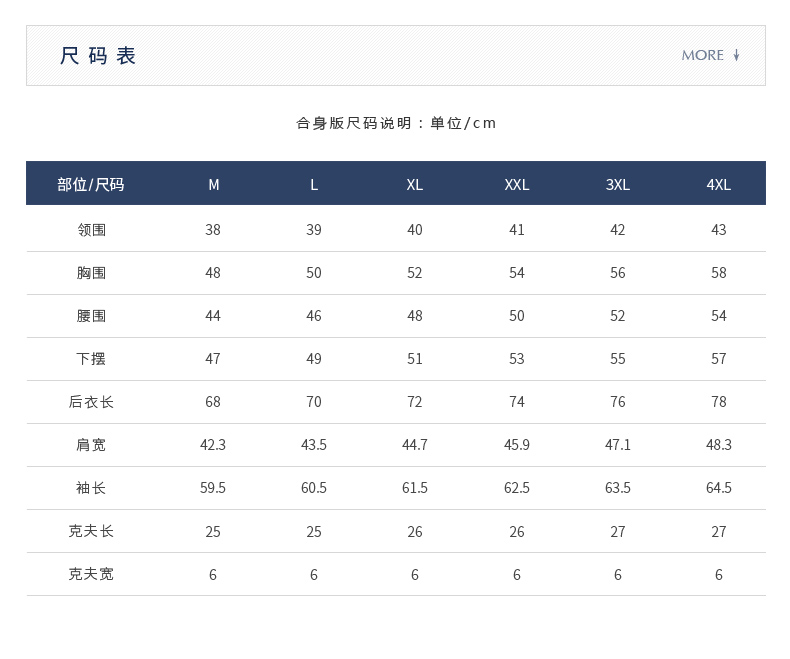The image size is (790, 659).
Task: Click 肩宽 value 48.3 for size 4XL
Action: tap(718, 445)
